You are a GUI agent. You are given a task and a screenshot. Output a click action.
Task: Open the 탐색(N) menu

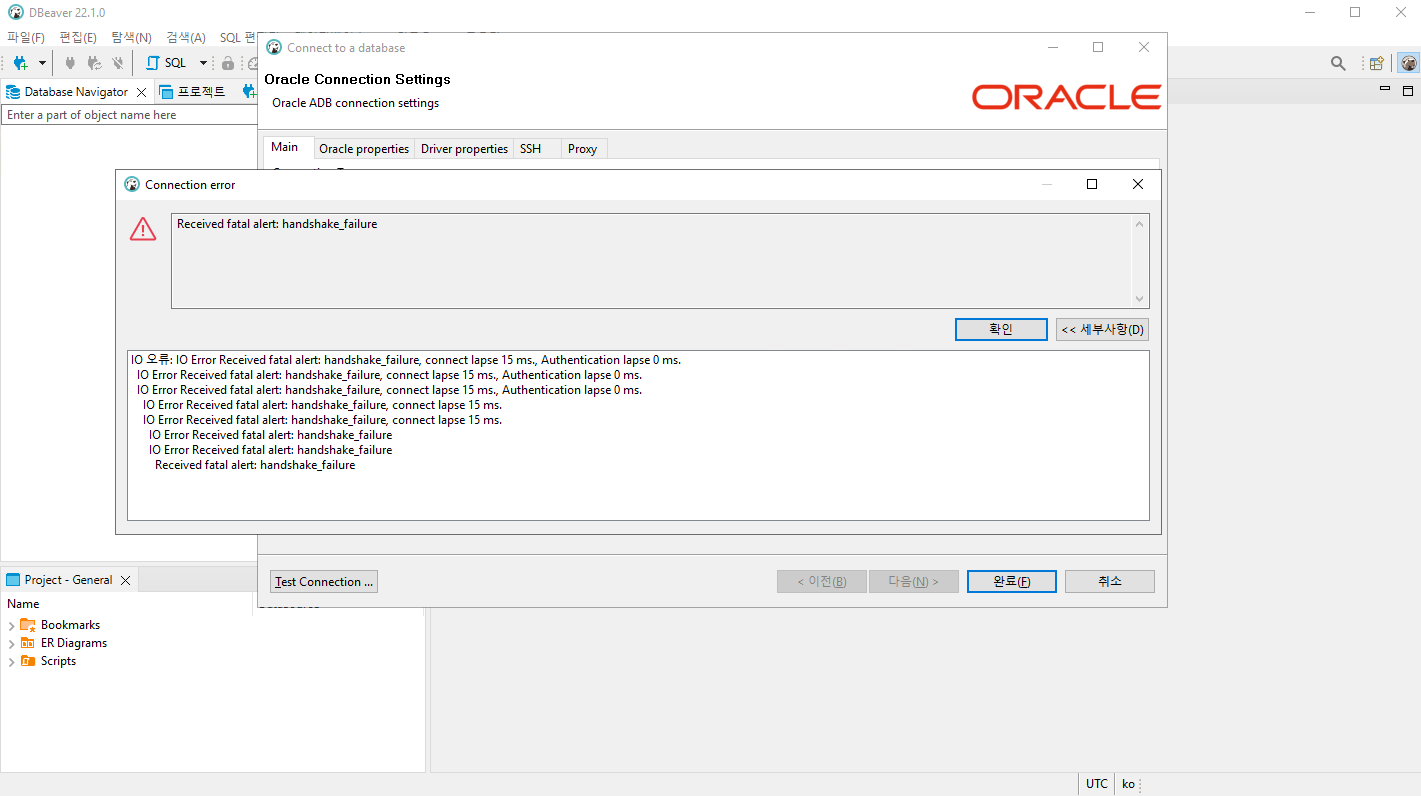coord(131,37)
